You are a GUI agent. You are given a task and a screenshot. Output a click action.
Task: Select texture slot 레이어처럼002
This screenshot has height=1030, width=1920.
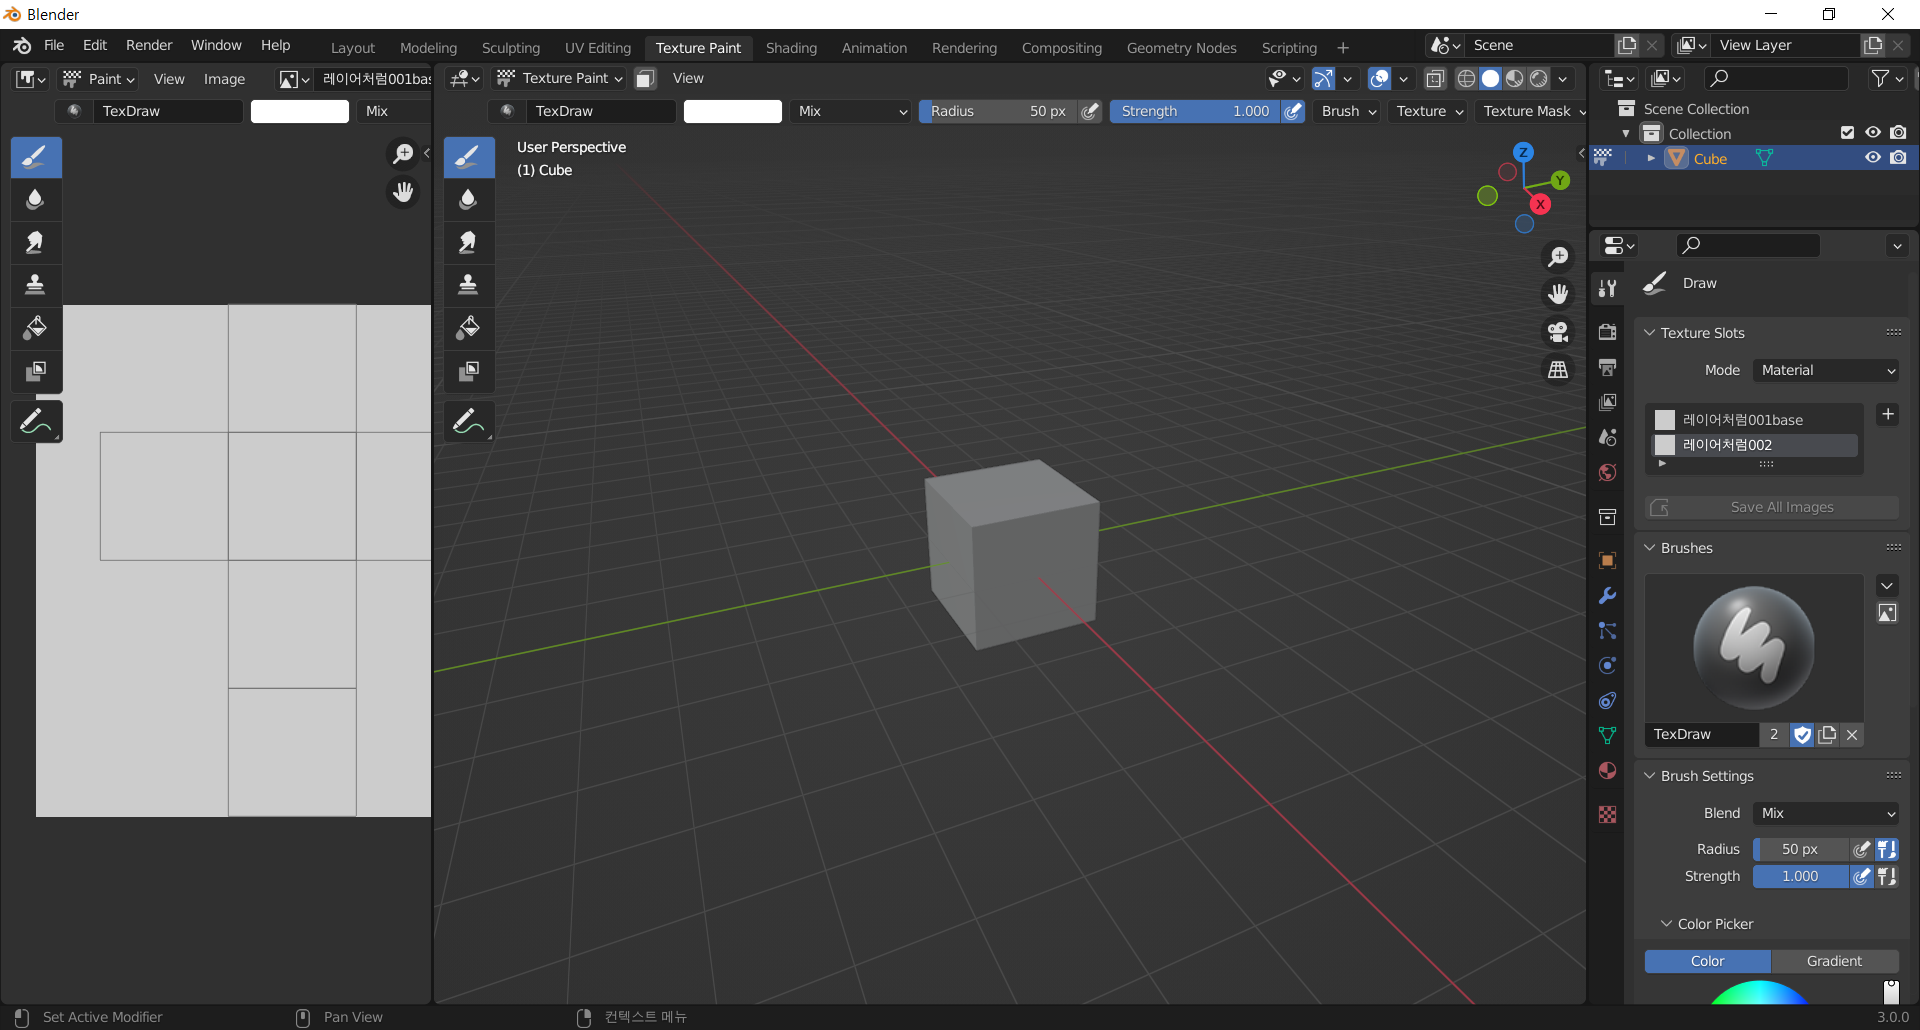[1755, 444]
